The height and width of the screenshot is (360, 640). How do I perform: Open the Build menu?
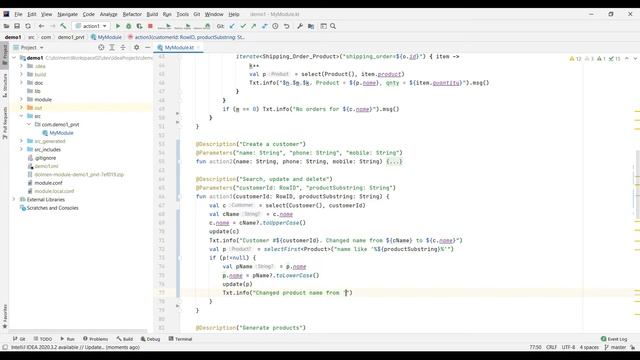point(152,14)
